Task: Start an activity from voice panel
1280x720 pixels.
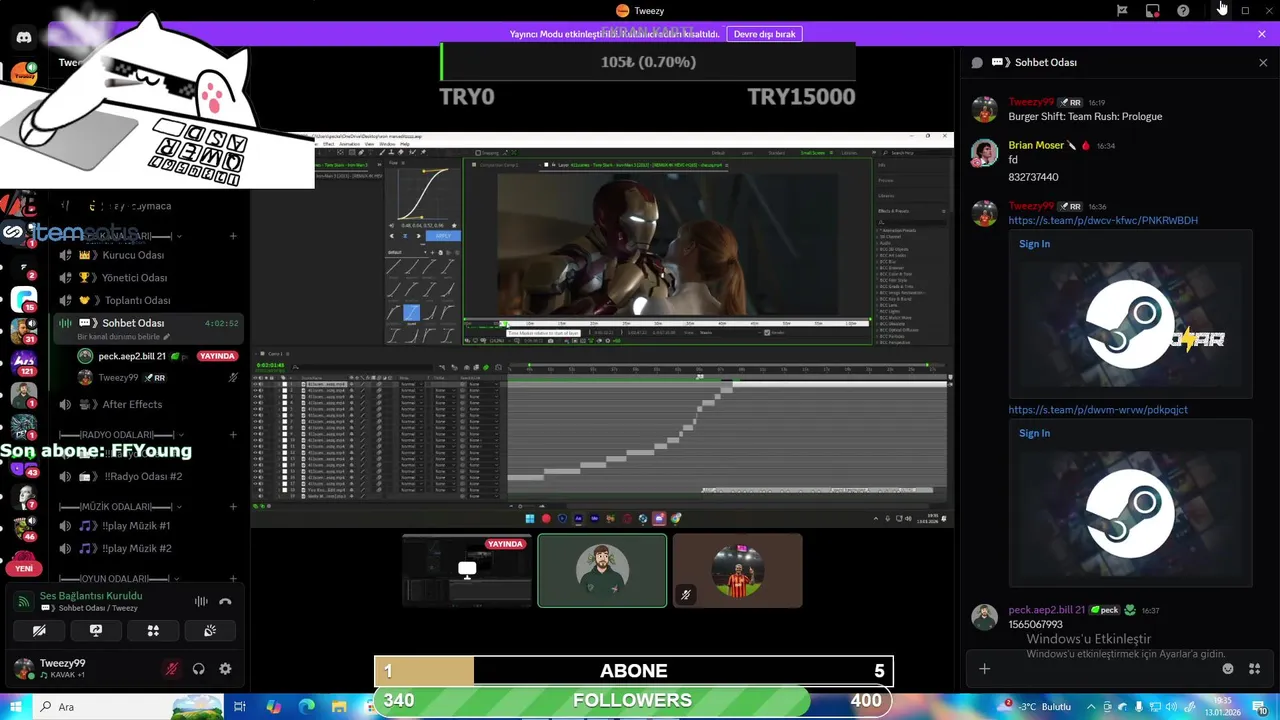Action: (153, 631)
